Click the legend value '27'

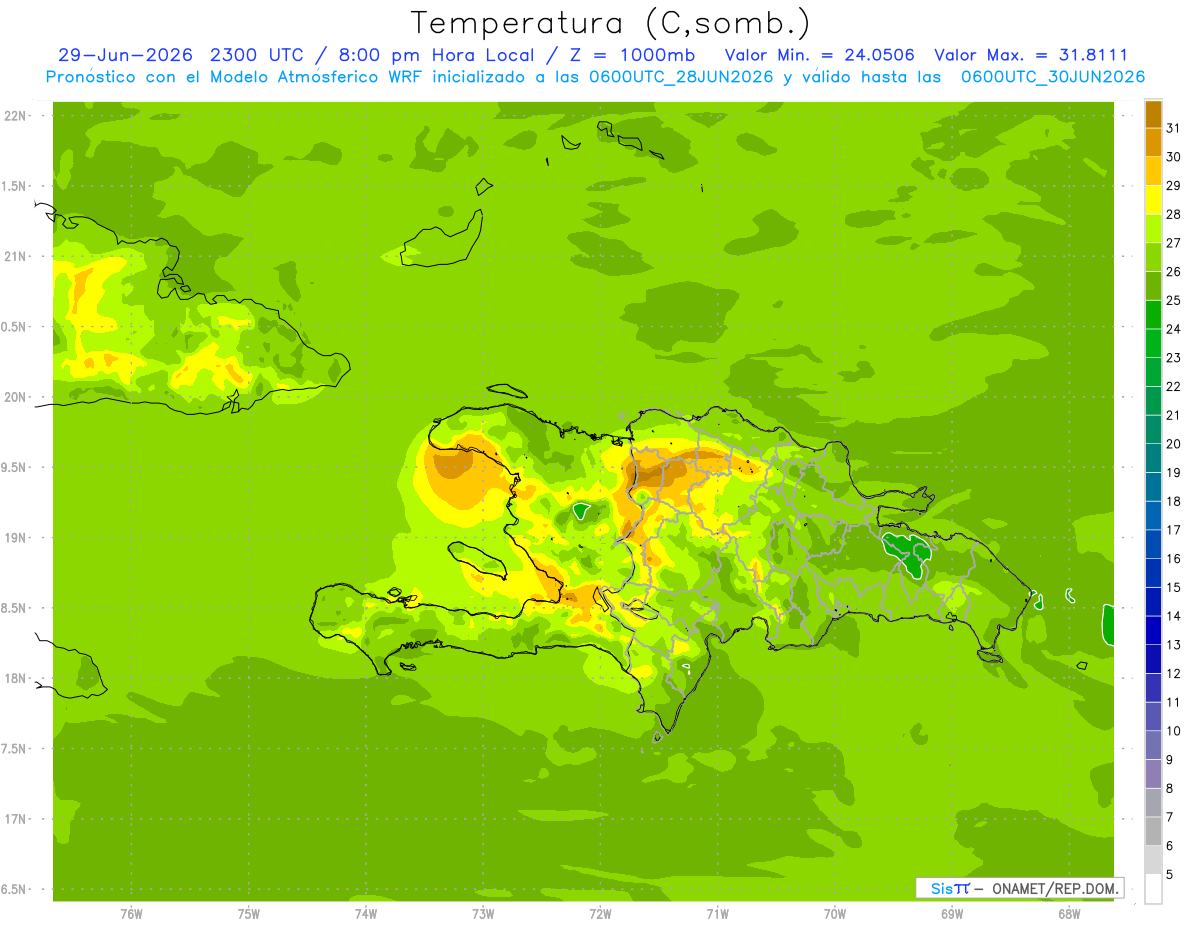1174,243
